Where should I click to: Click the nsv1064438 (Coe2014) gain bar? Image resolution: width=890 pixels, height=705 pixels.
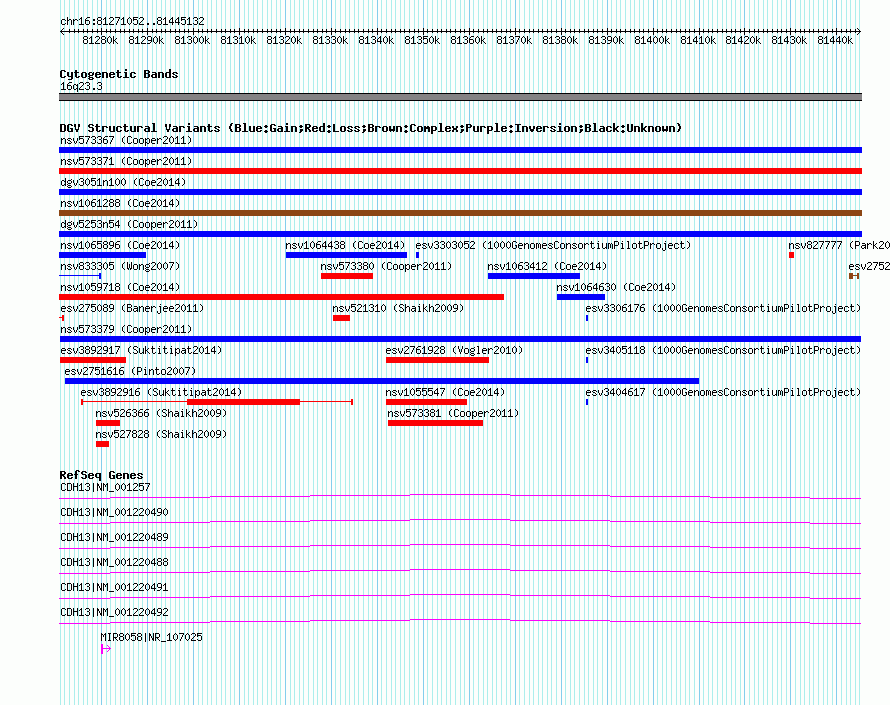point(346,255)
